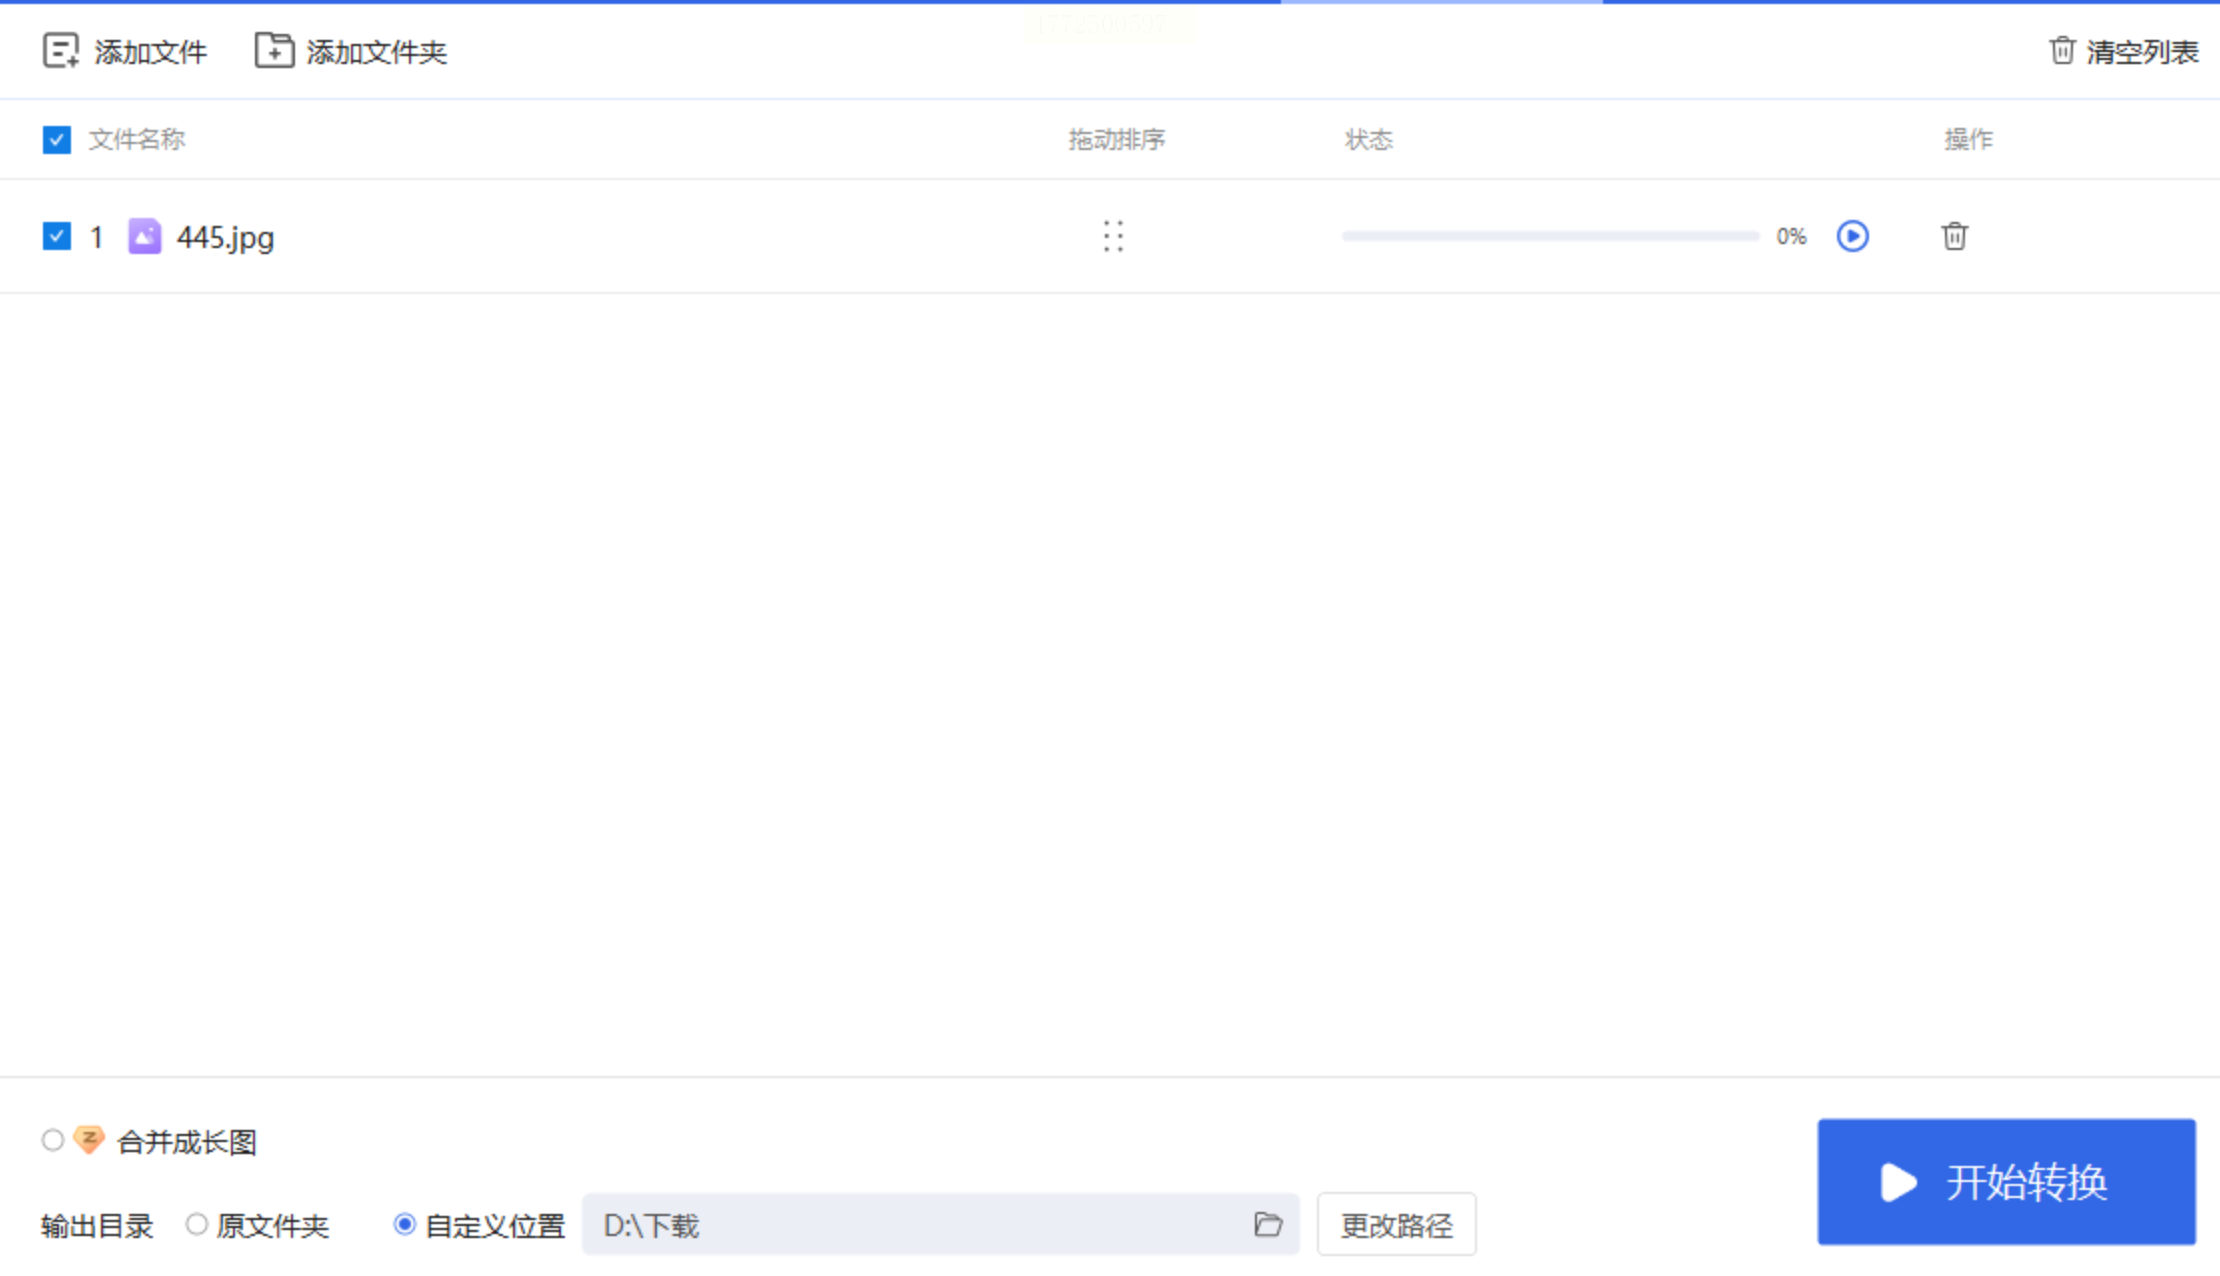Enable the merge into long image option
2220x1276 pixels.
[52, 1140]
